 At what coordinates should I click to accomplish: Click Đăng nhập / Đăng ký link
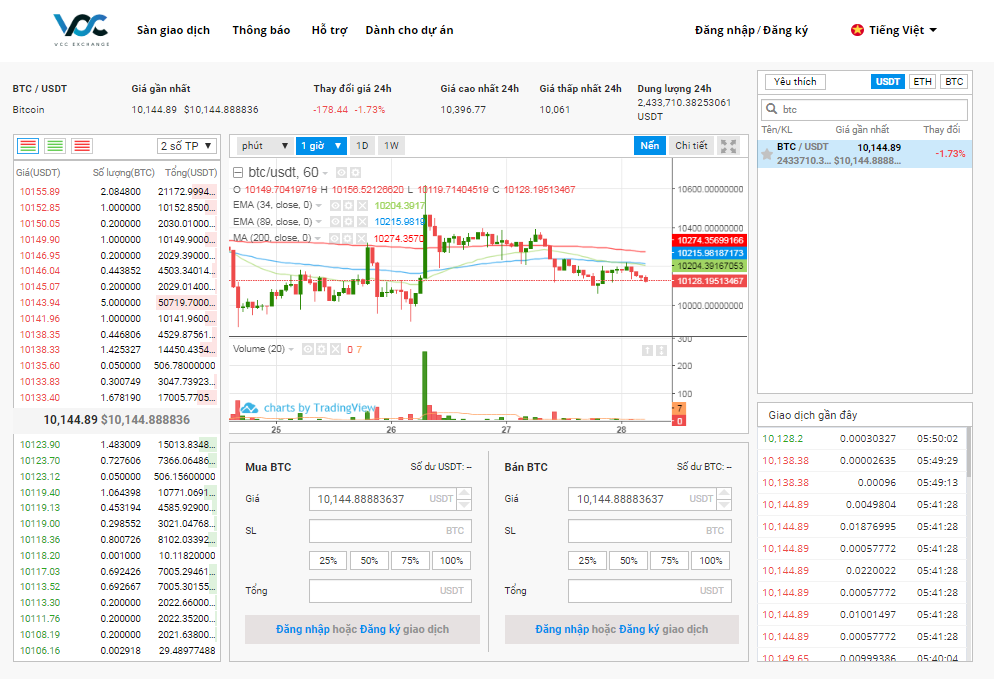tap(751, 30)
